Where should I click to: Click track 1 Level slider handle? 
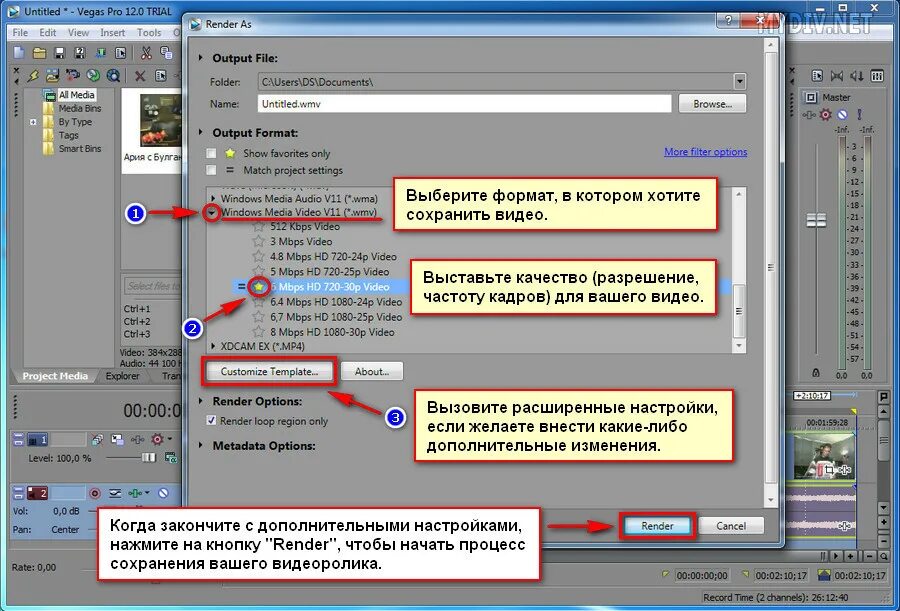(149, 458)
